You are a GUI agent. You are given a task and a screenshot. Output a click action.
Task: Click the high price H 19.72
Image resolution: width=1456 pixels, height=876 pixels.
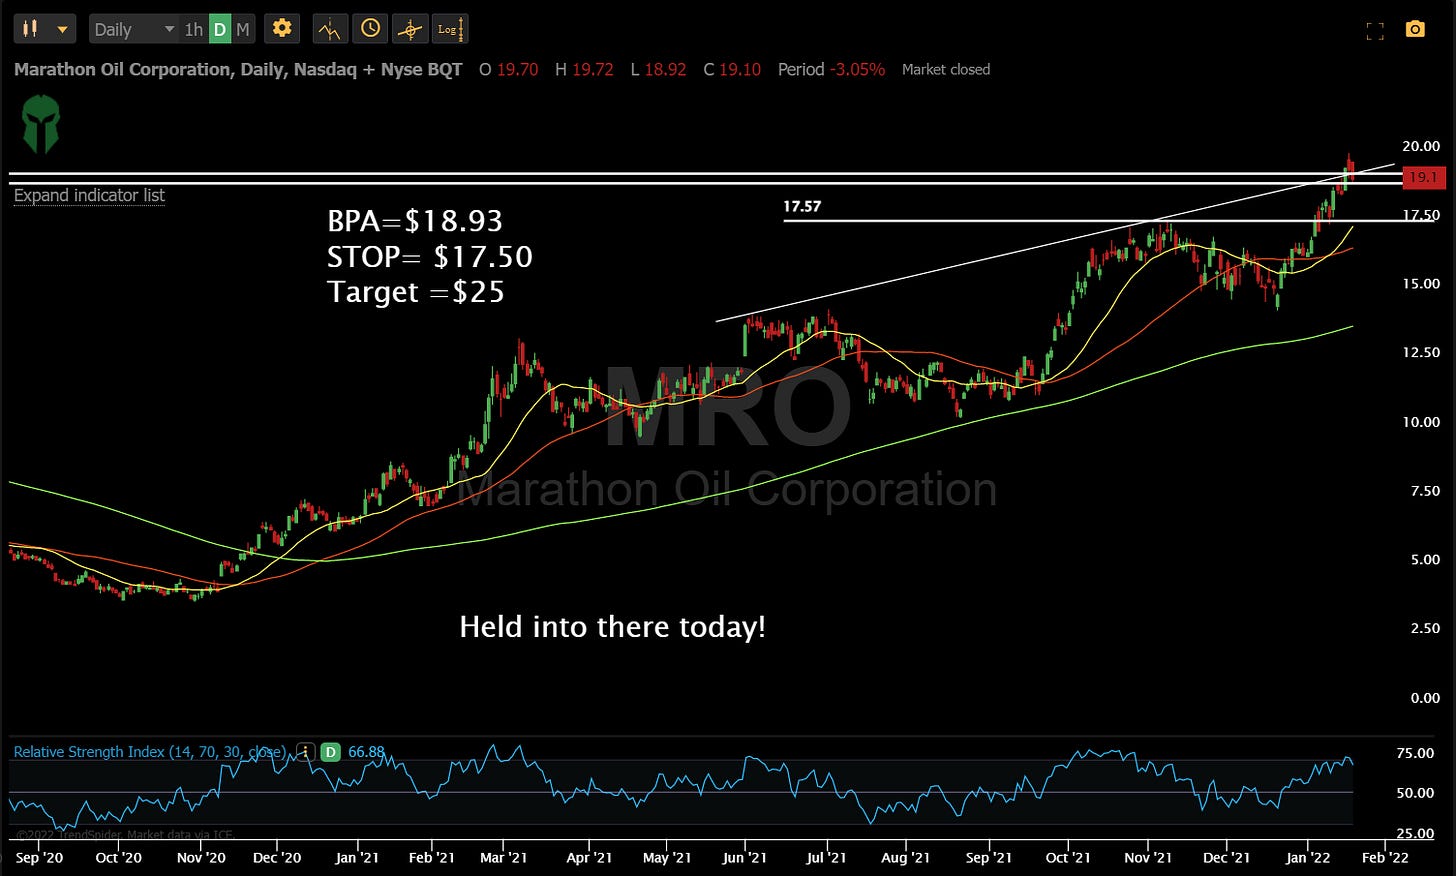[584, 69]
